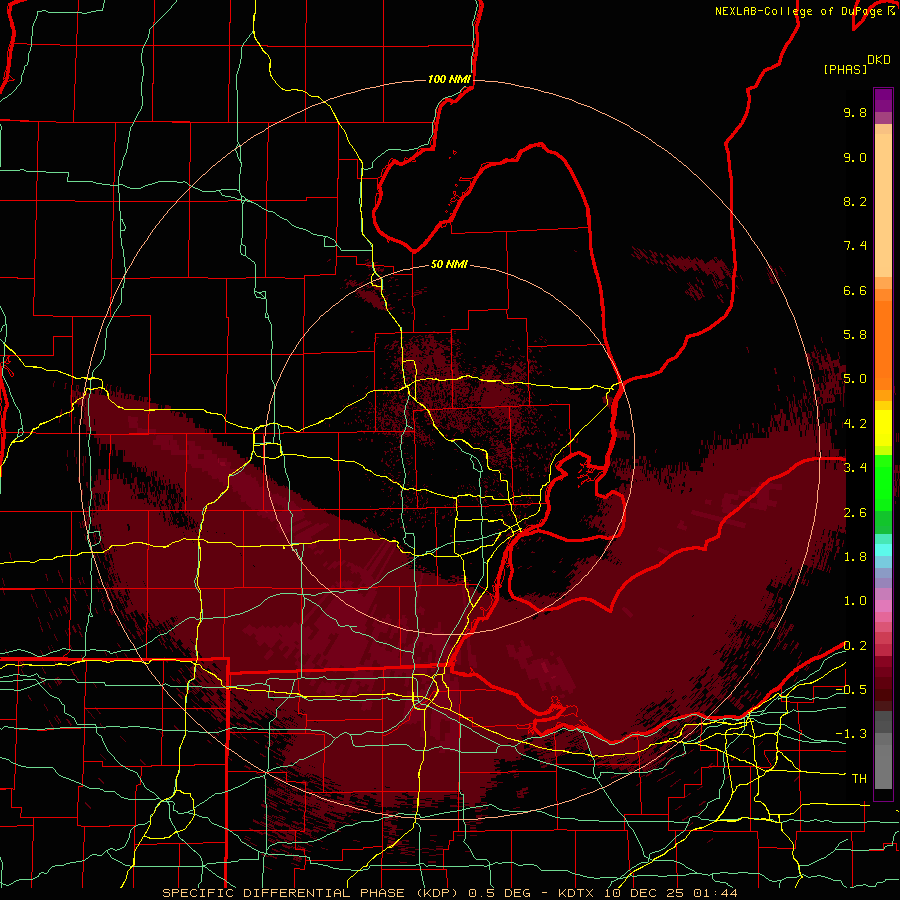Click the -0.5 value on the scale
Screen dimensions: 900x900
pos(851,690)
